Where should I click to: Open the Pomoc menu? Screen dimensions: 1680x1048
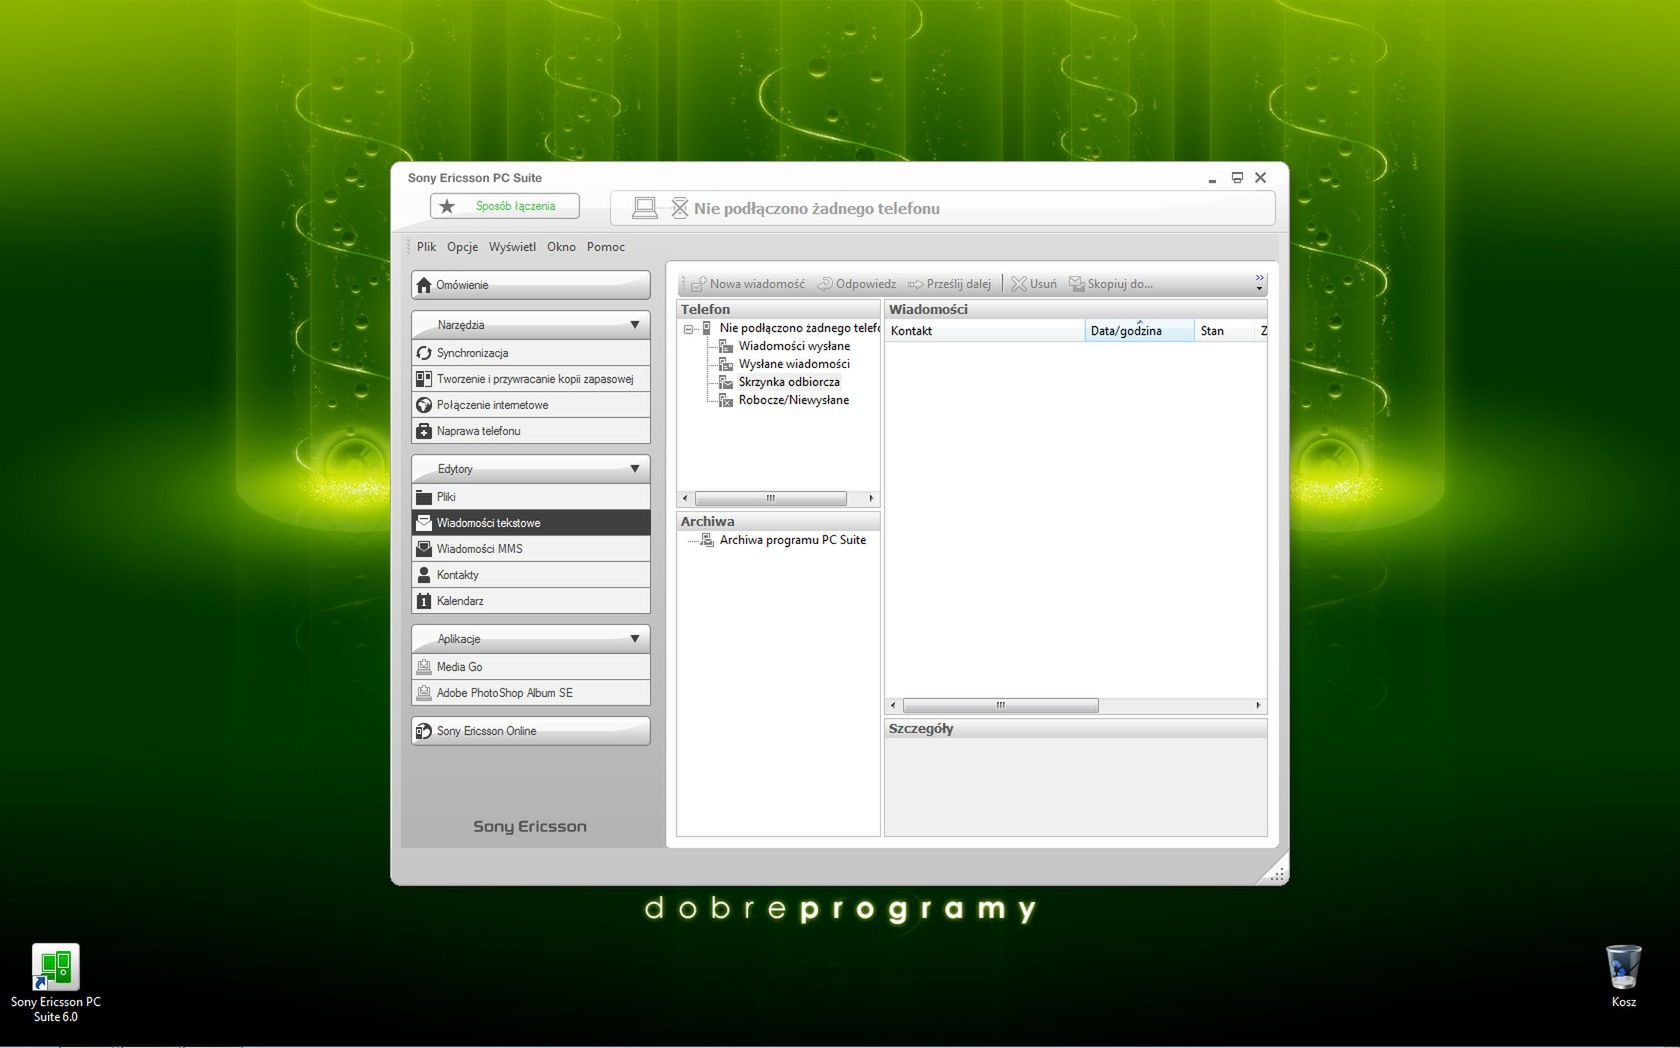606,247
